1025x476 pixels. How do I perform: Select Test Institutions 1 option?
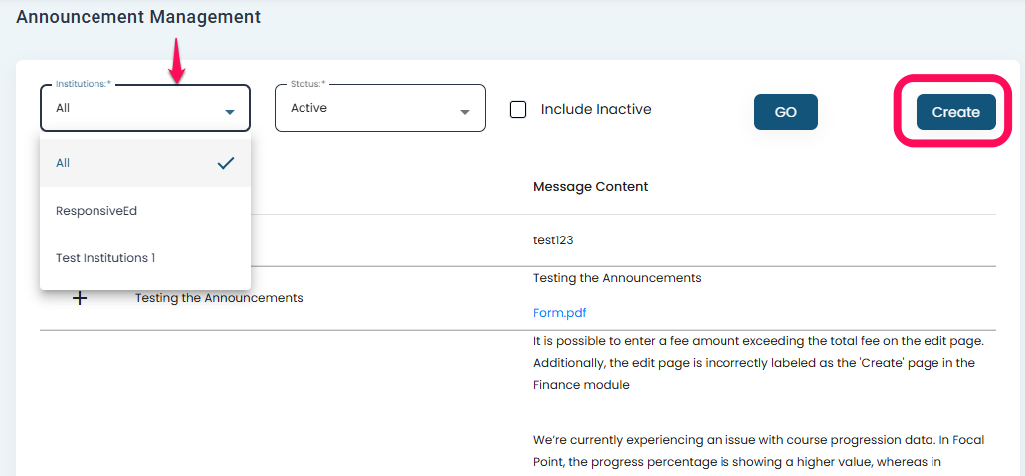coord(106,258)
